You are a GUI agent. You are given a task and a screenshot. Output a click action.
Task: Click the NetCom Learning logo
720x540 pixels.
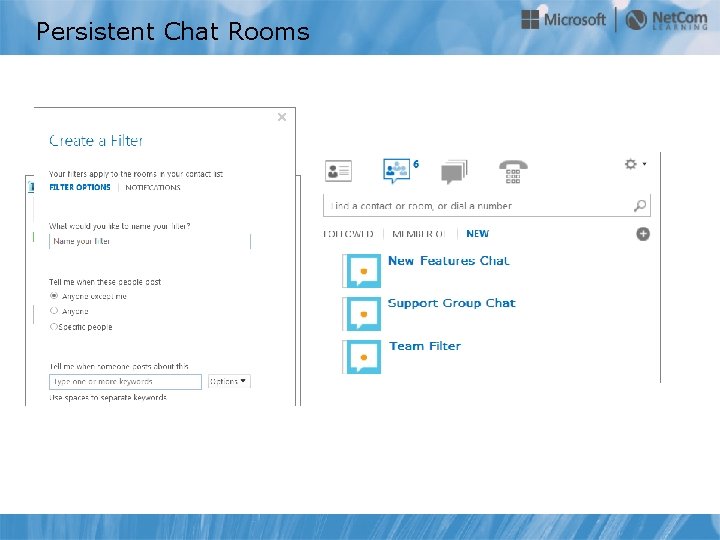pos(667,20)
